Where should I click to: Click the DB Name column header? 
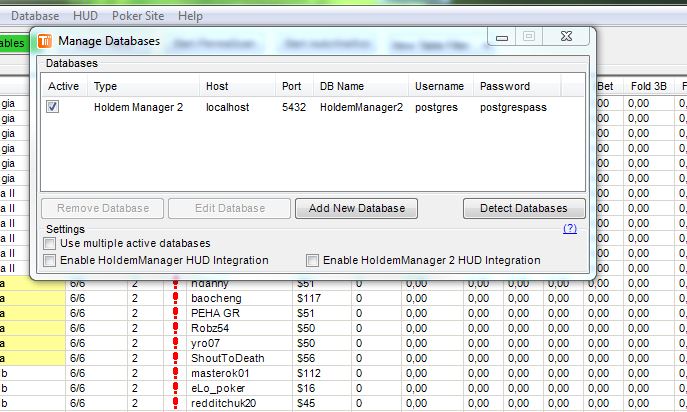point(361,86)
